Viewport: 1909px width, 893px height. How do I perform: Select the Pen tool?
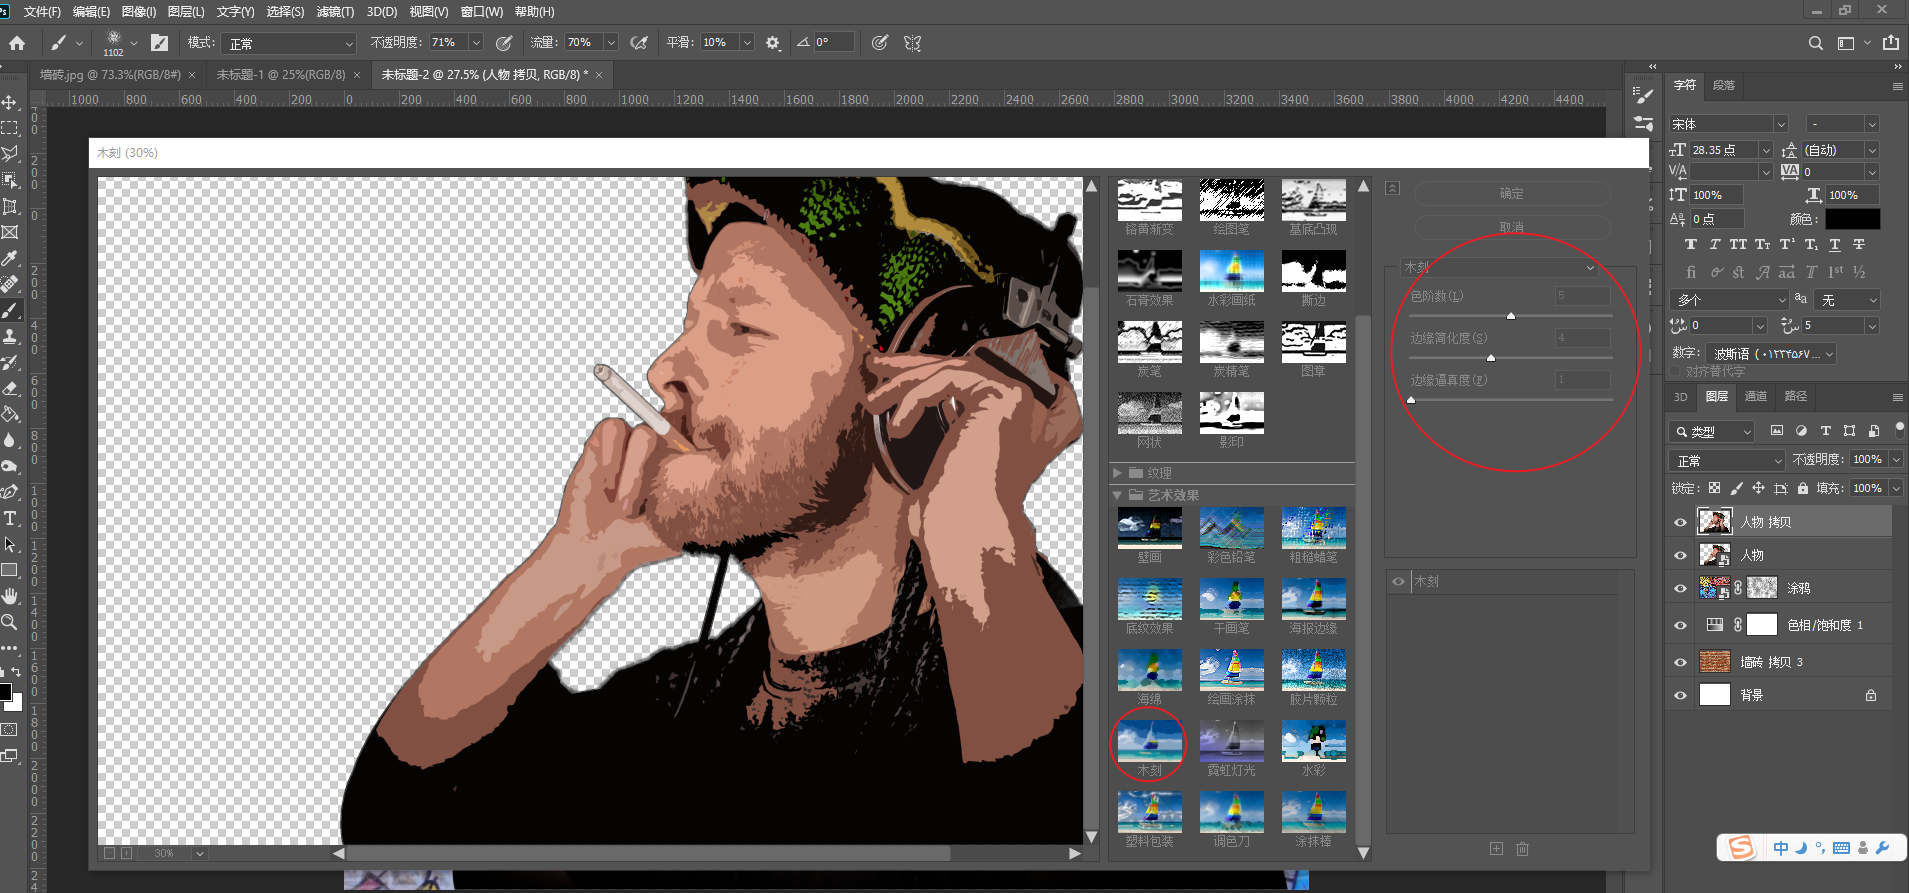[x=10, y=492]
